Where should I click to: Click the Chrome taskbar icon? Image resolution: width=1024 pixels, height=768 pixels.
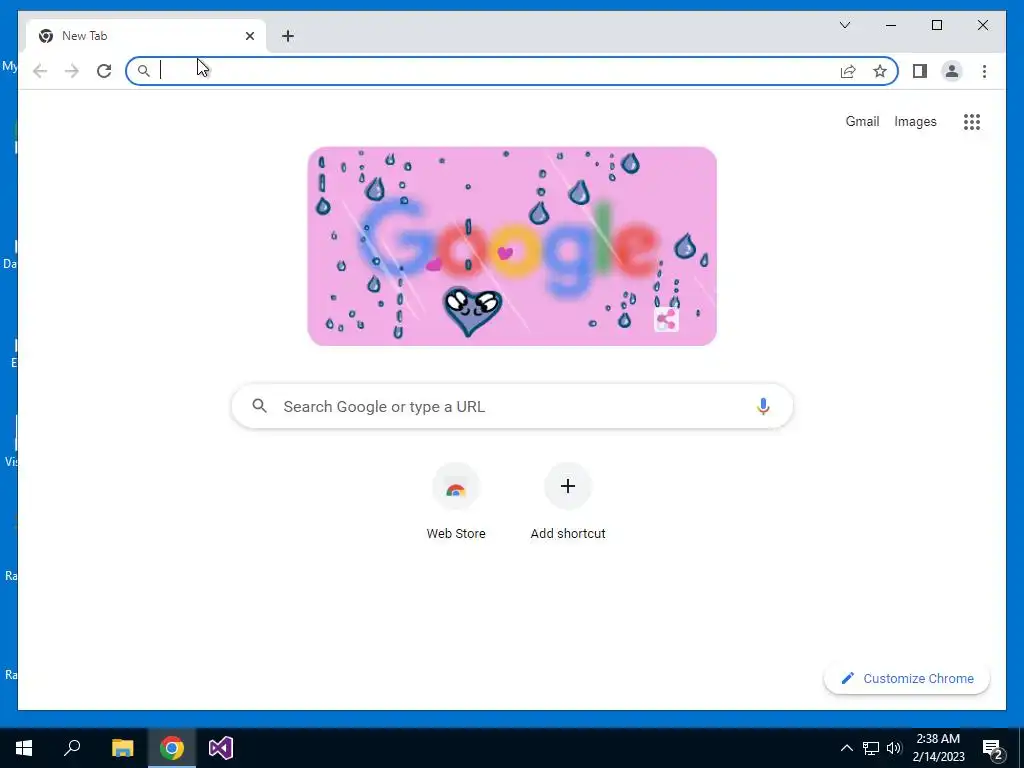point(172,748)
